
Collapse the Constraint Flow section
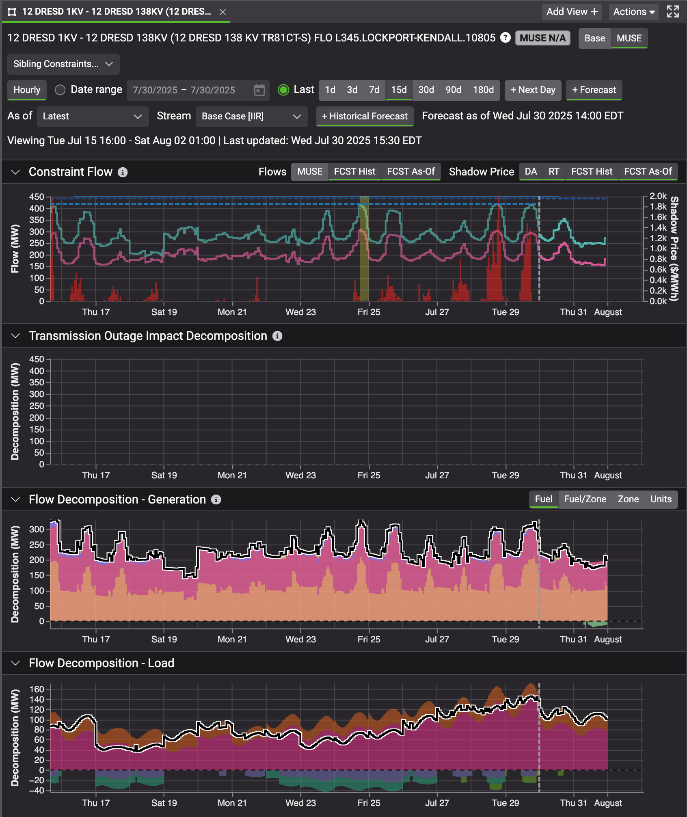[x=15, y=172]
